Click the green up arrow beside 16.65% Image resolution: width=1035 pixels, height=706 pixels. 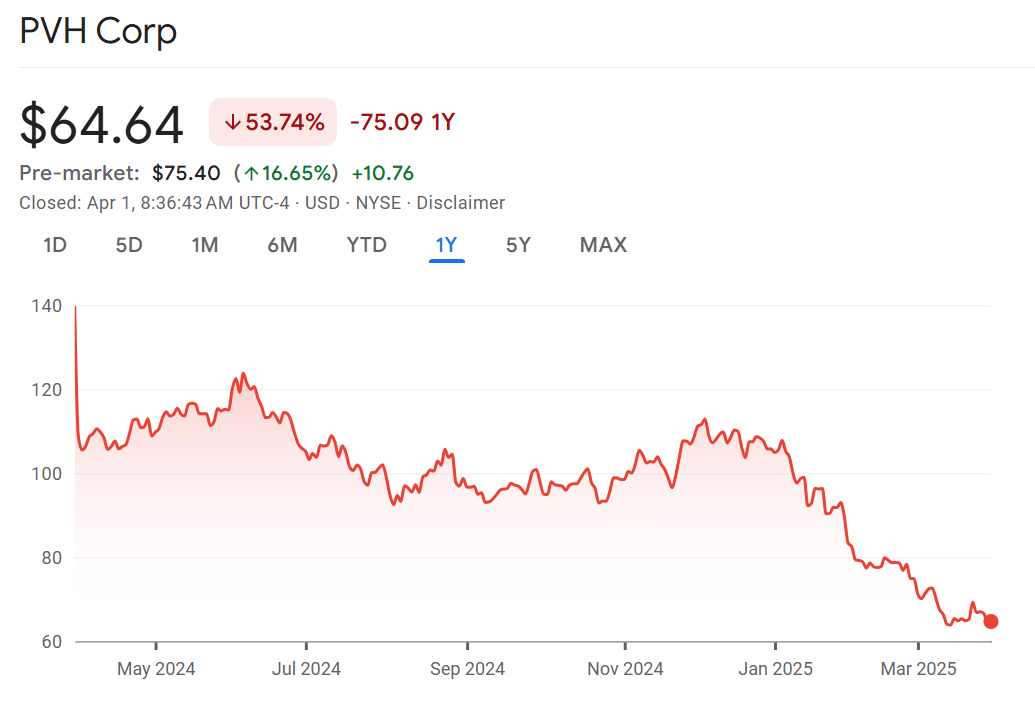click(x=250, y=174)
